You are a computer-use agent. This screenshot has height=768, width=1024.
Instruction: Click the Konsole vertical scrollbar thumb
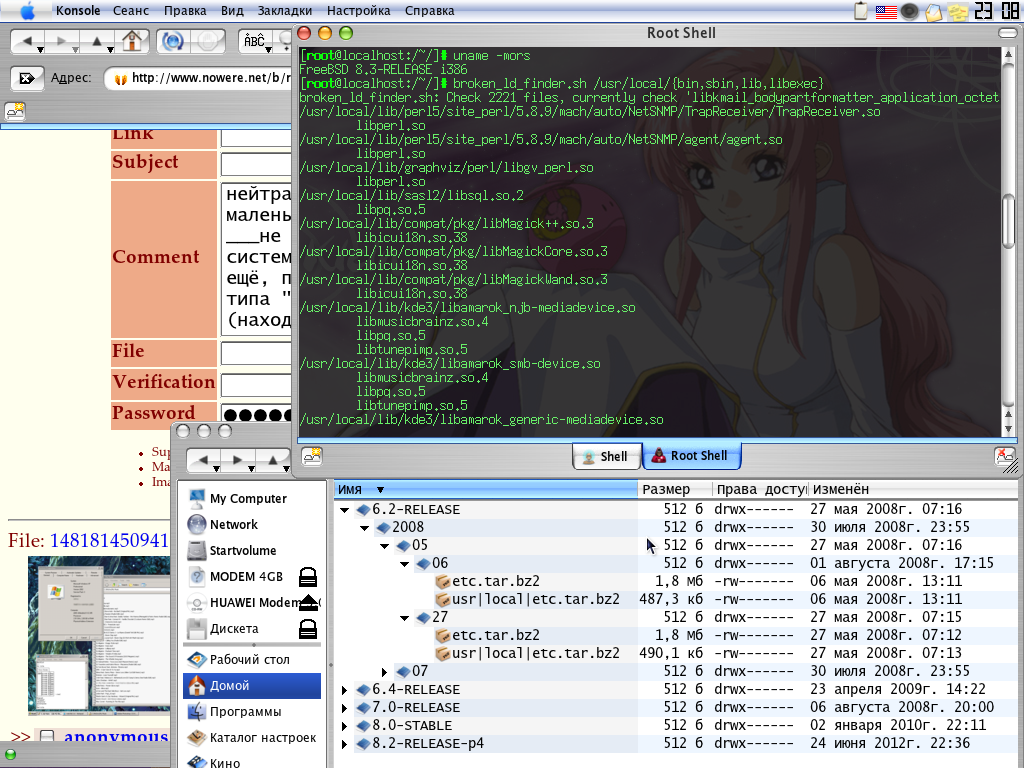pyautogui.click(x=1008, y=220)
